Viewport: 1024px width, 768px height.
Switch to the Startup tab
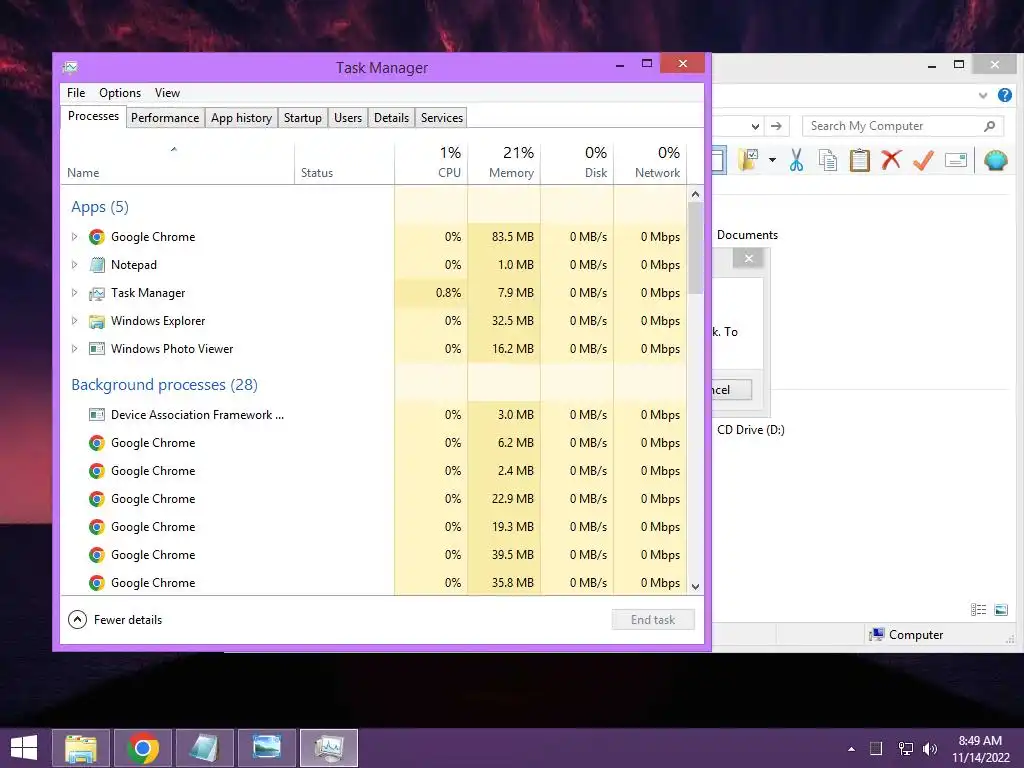pos(302,118)
